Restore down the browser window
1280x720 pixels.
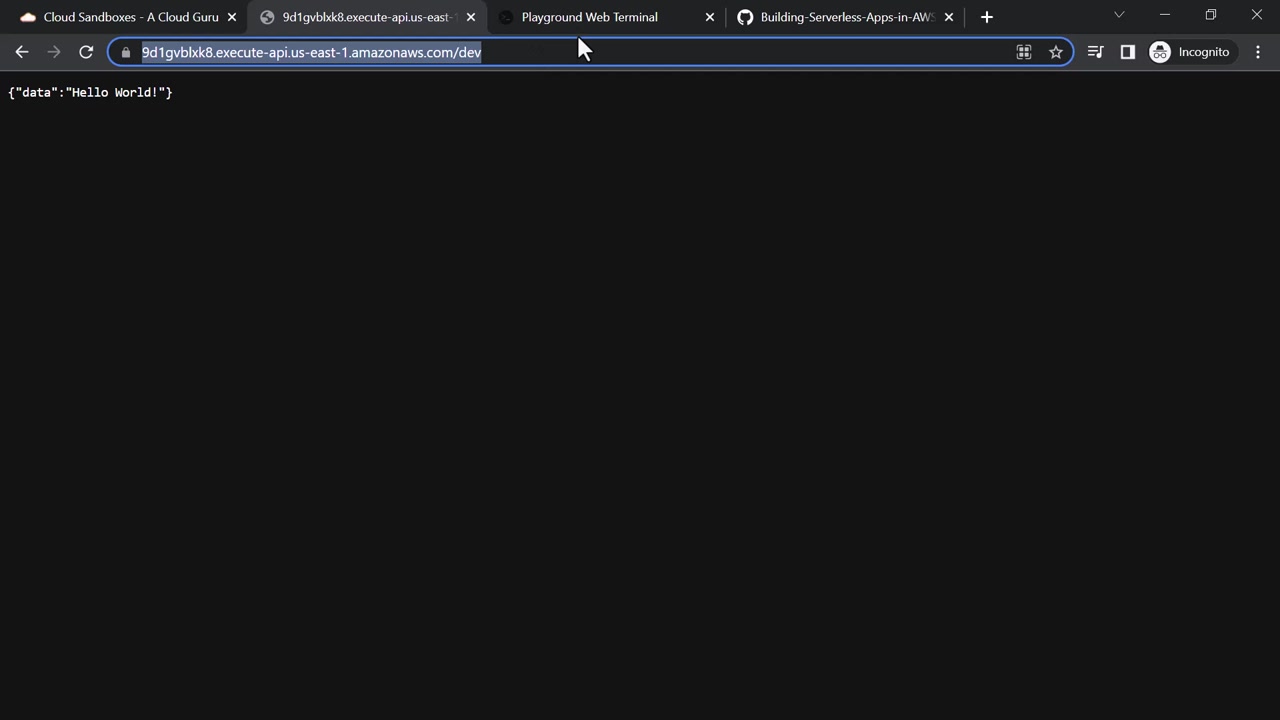tap(1211, 15)
